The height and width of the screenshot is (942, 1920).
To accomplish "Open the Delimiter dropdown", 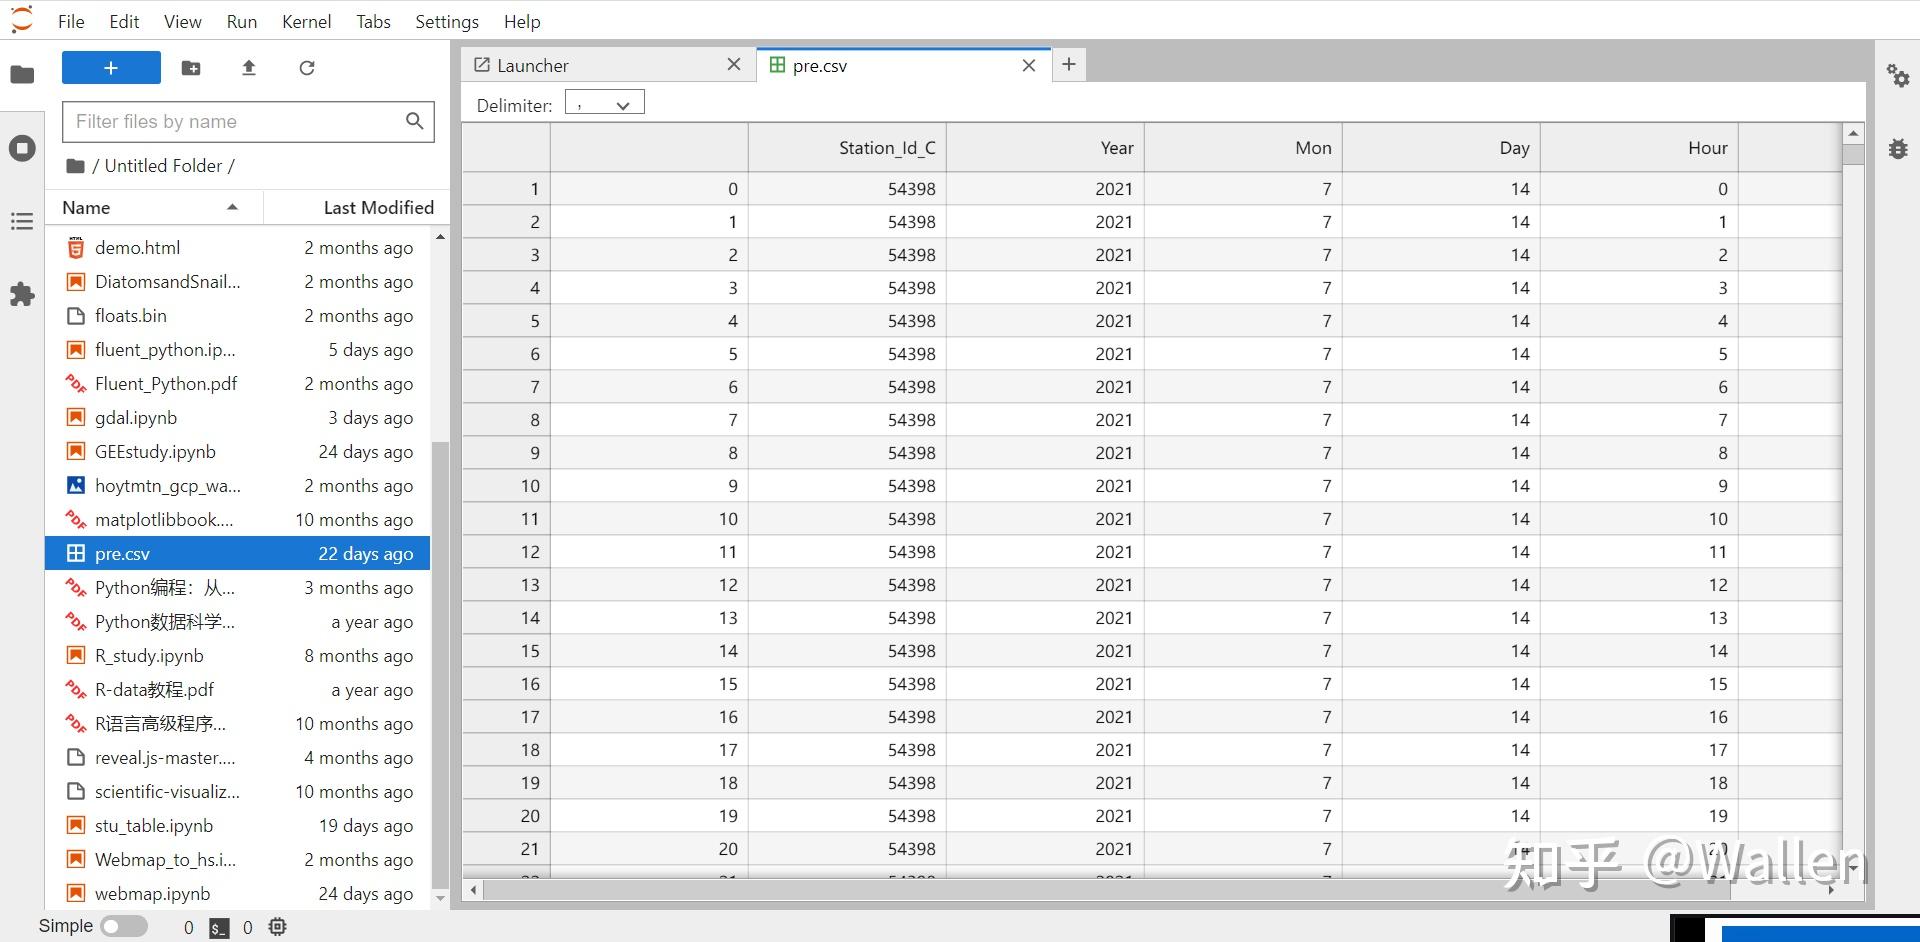I will click(605, 104).
